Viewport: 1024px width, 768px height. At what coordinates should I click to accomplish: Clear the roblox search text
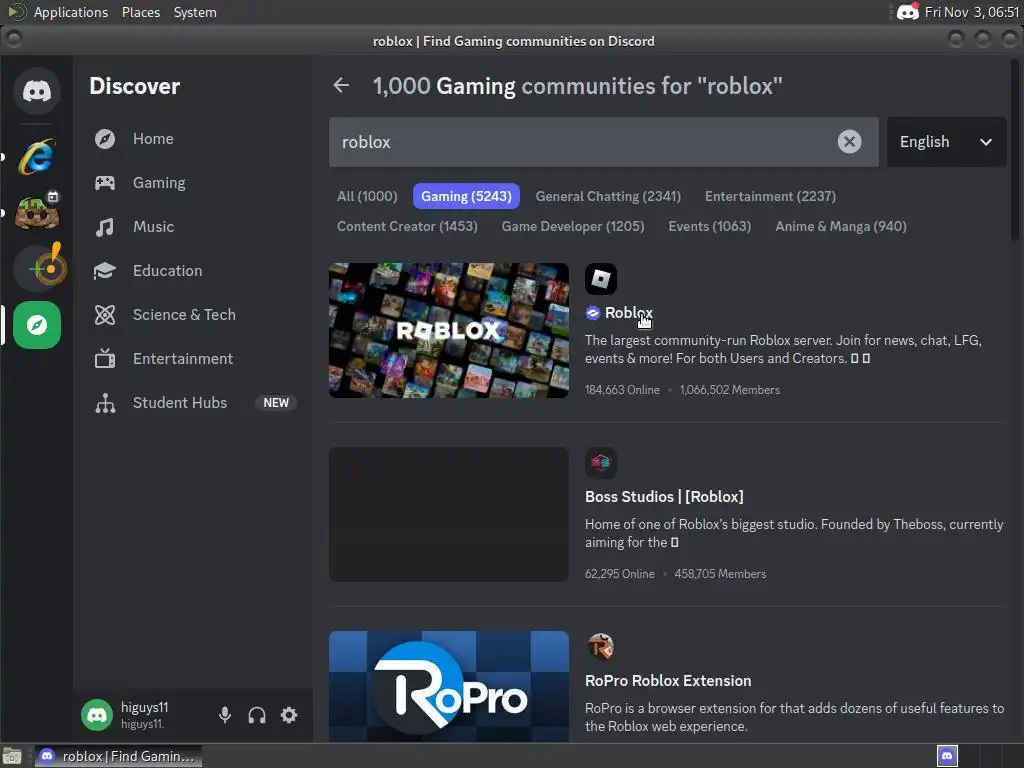(849, 142)
